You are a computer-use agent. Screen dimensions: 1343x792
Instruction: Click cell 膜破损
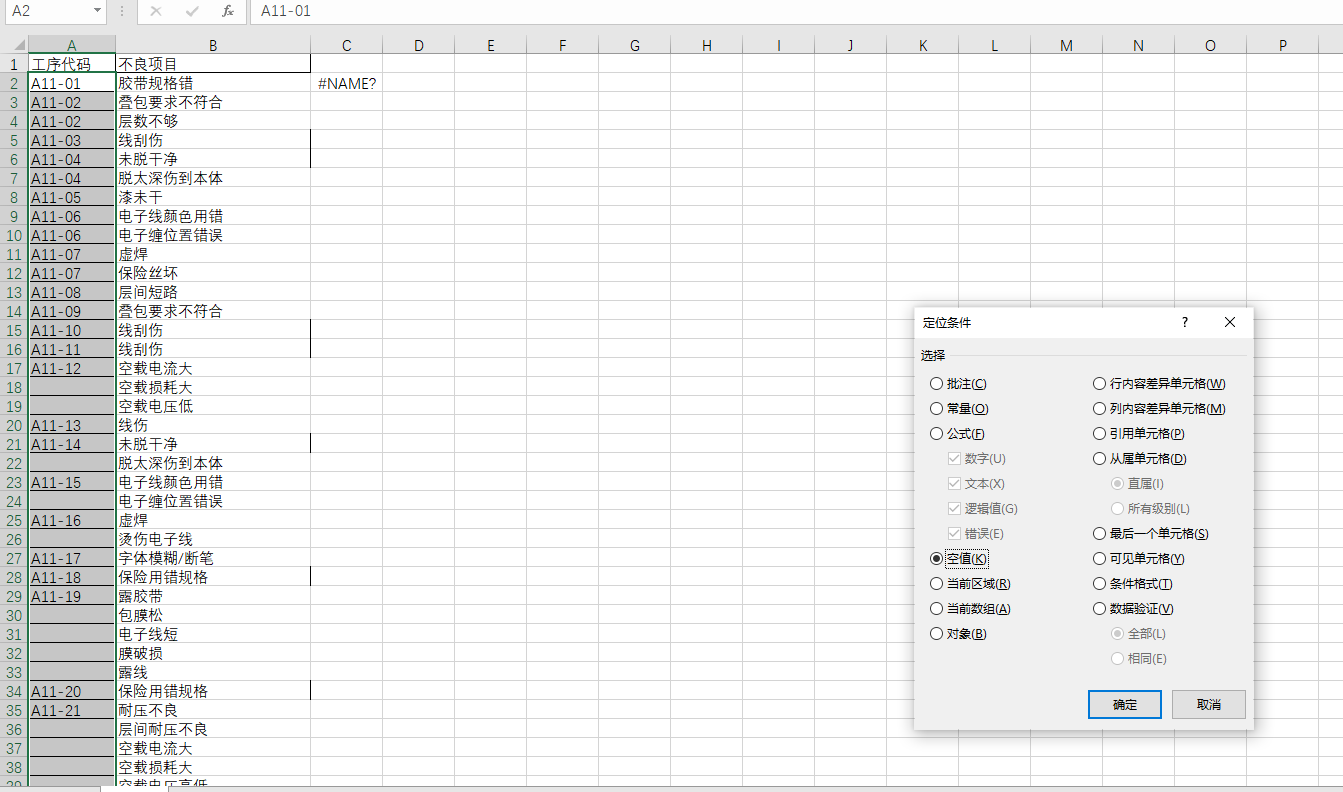(x=213, y=653)
